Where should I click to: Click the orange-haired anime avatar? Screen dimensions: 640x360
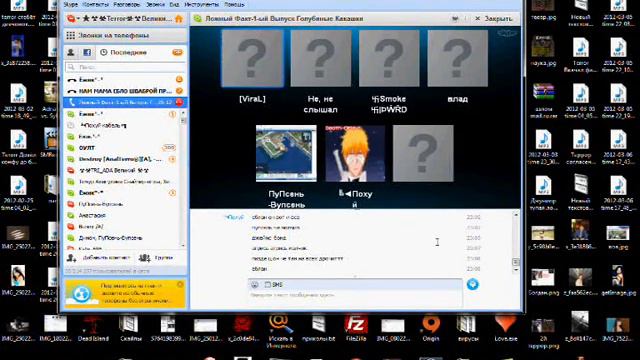point(355,153)
